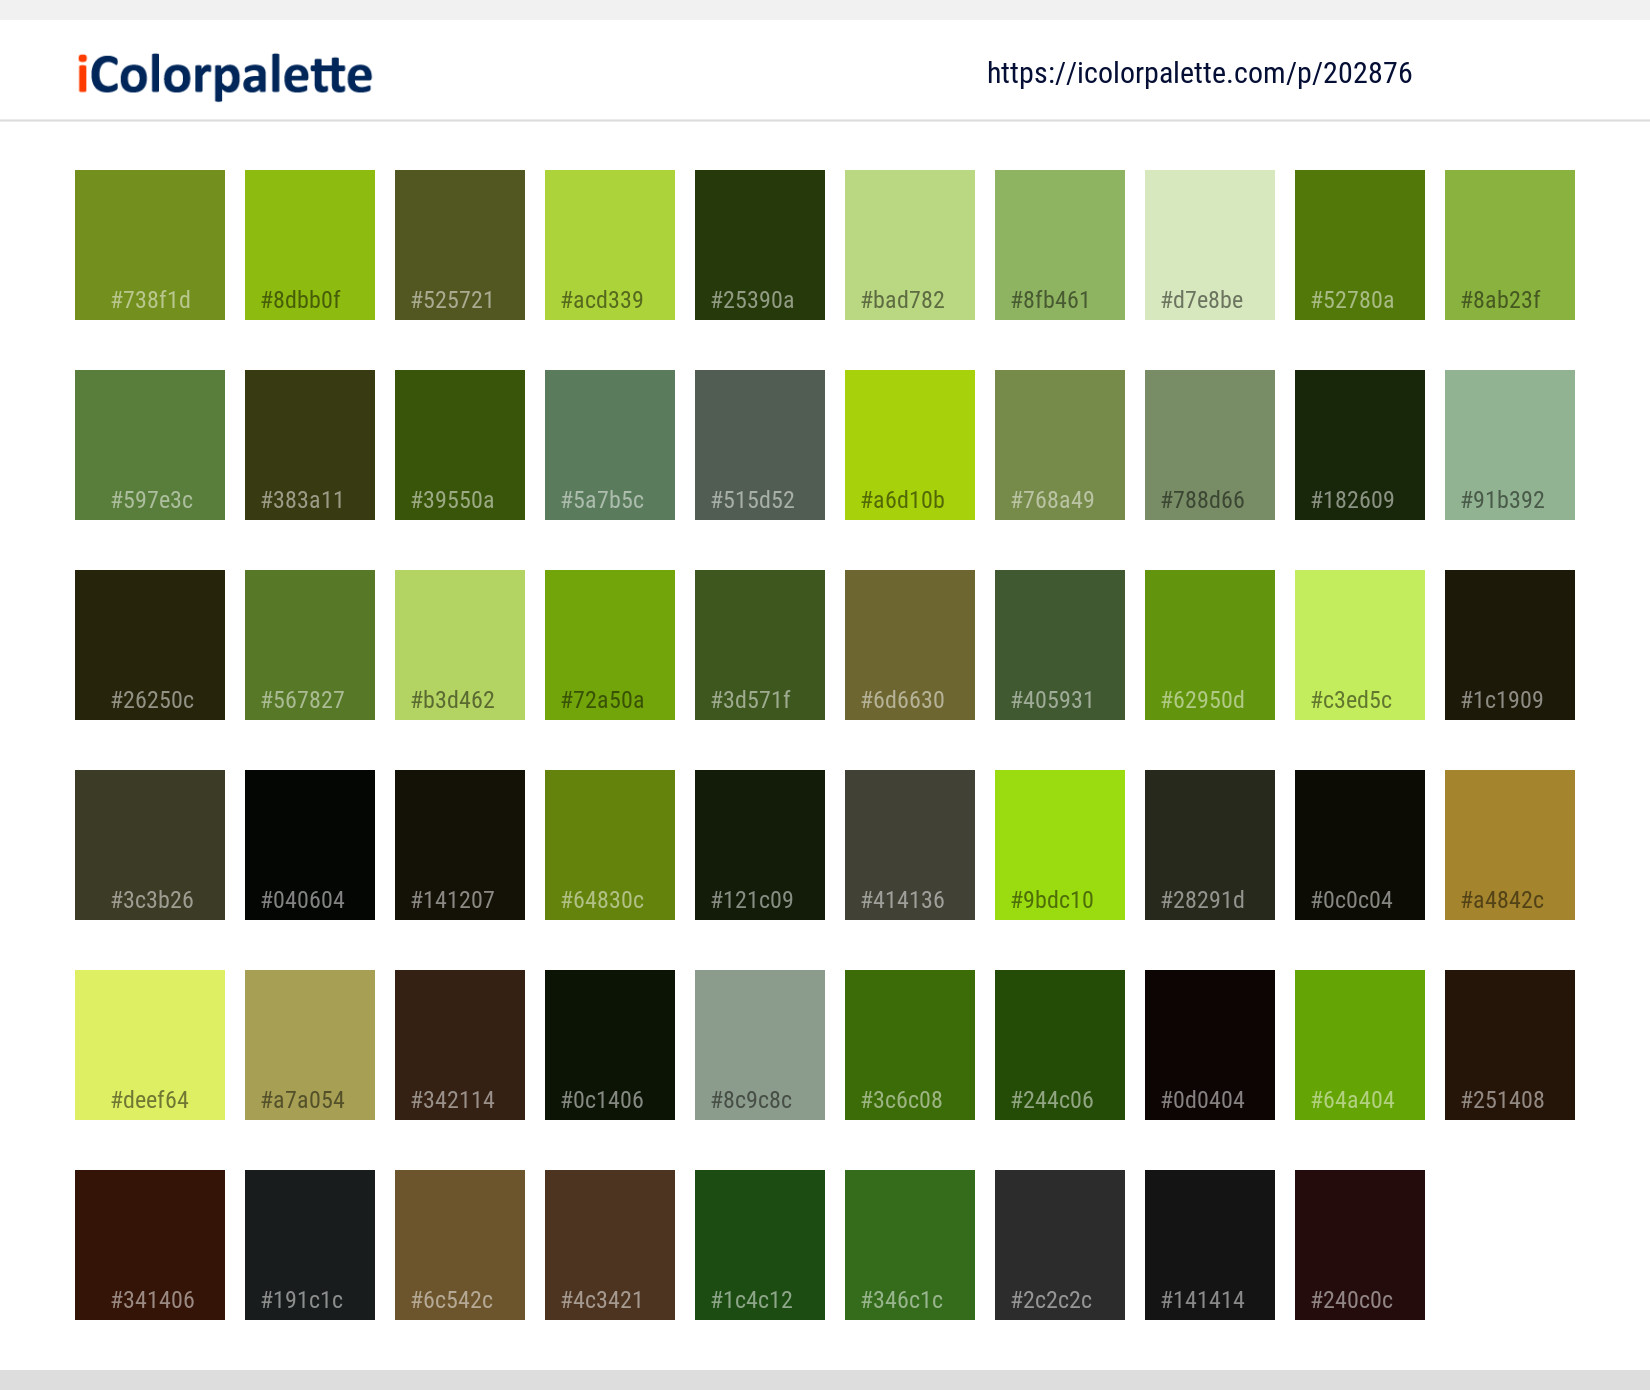1650x1390 pixels.
Task: Select the #182609 swatch
Action: pyautogui.click(x=1360, y=445)
